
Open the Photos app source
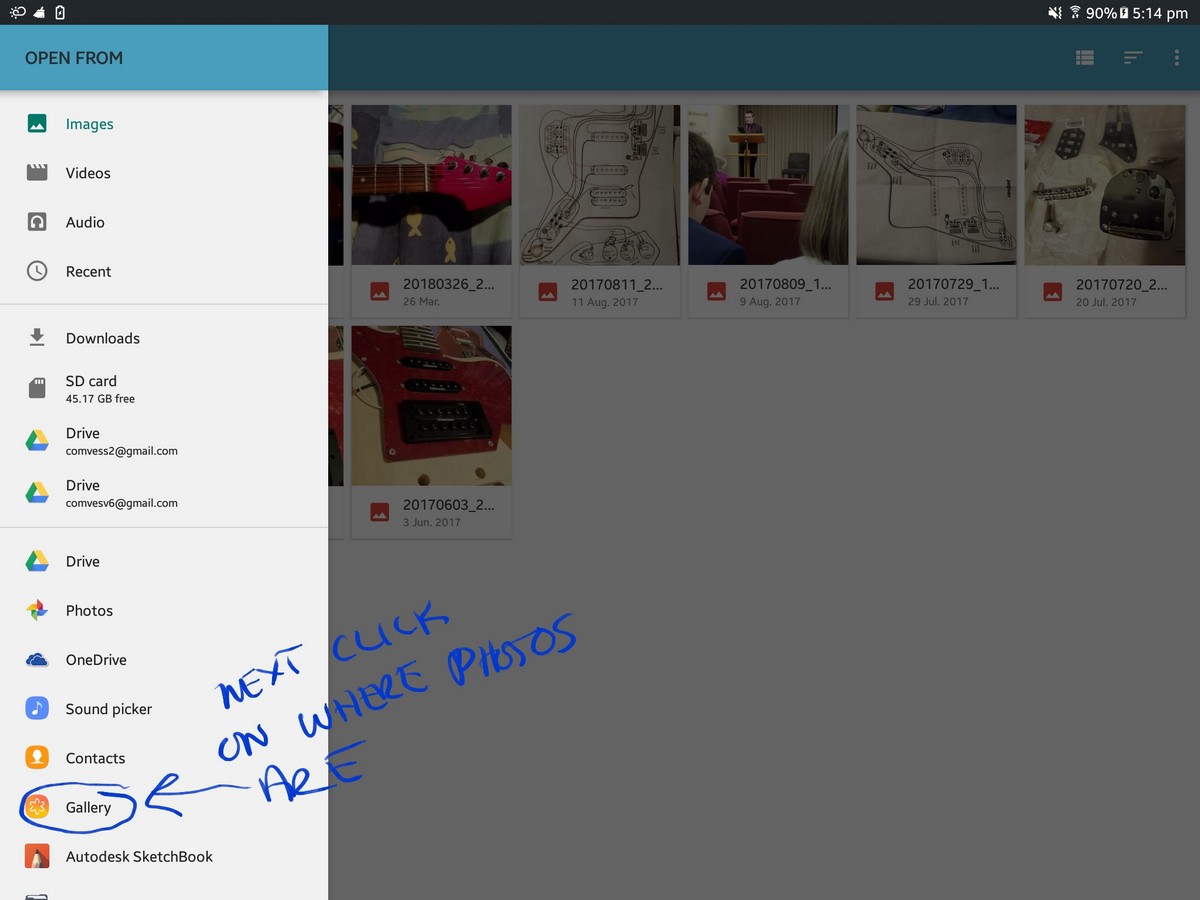tap(89, 610)
